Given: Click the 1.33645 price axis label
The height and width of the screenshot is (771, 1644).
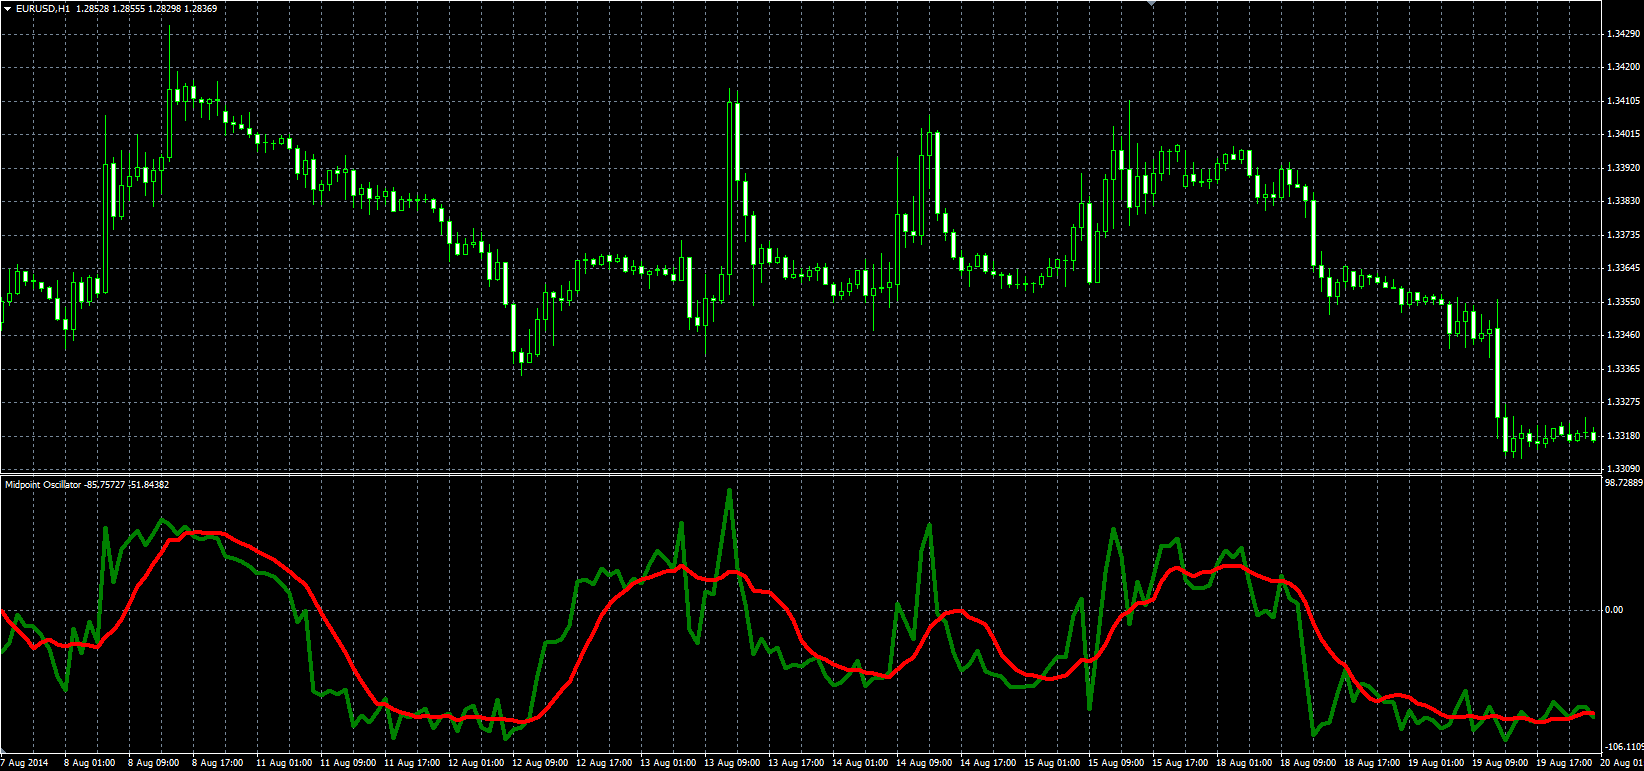Looking at the screenshot, I should 1623,268.
